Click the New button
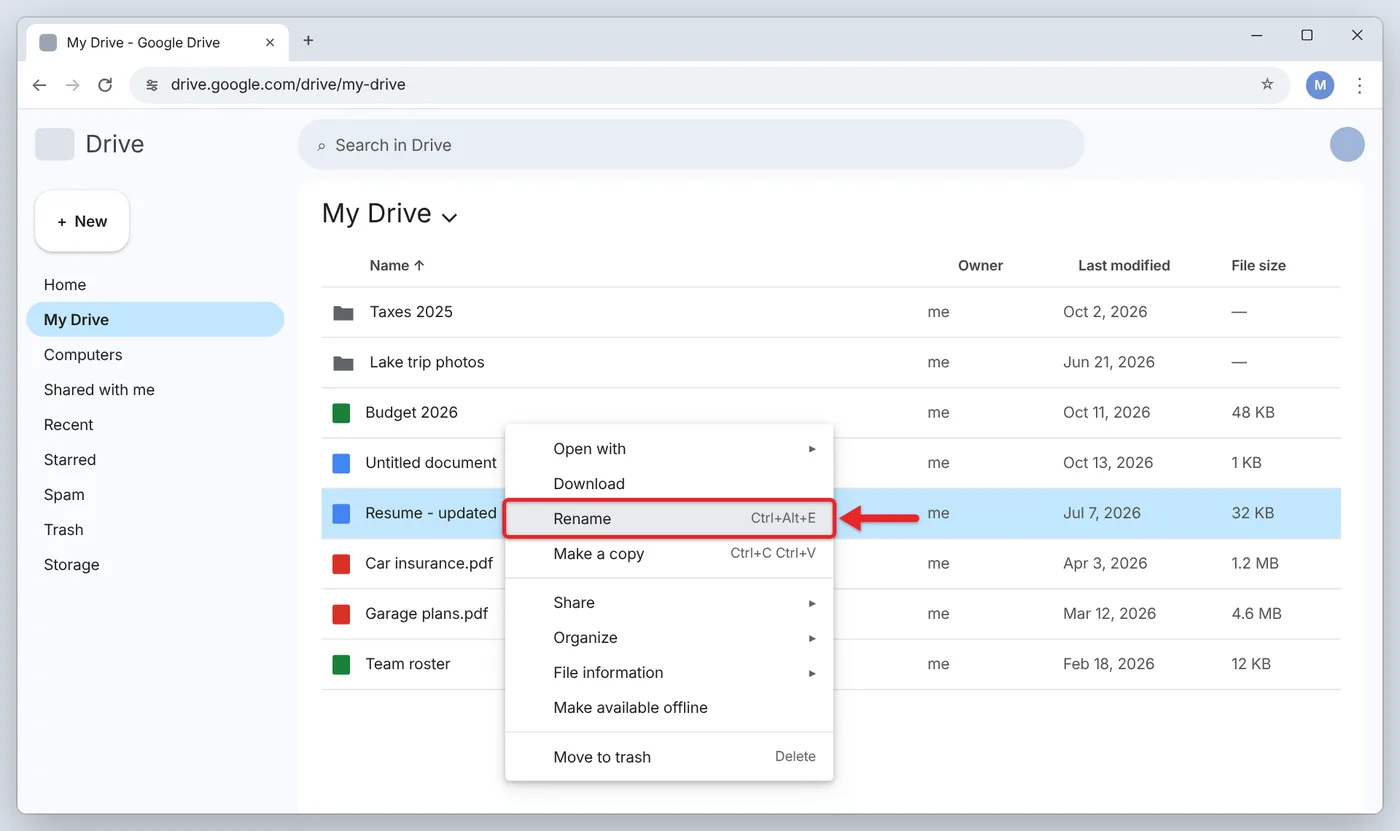This screenshot has width=1400, height=831. click(82, 221)
